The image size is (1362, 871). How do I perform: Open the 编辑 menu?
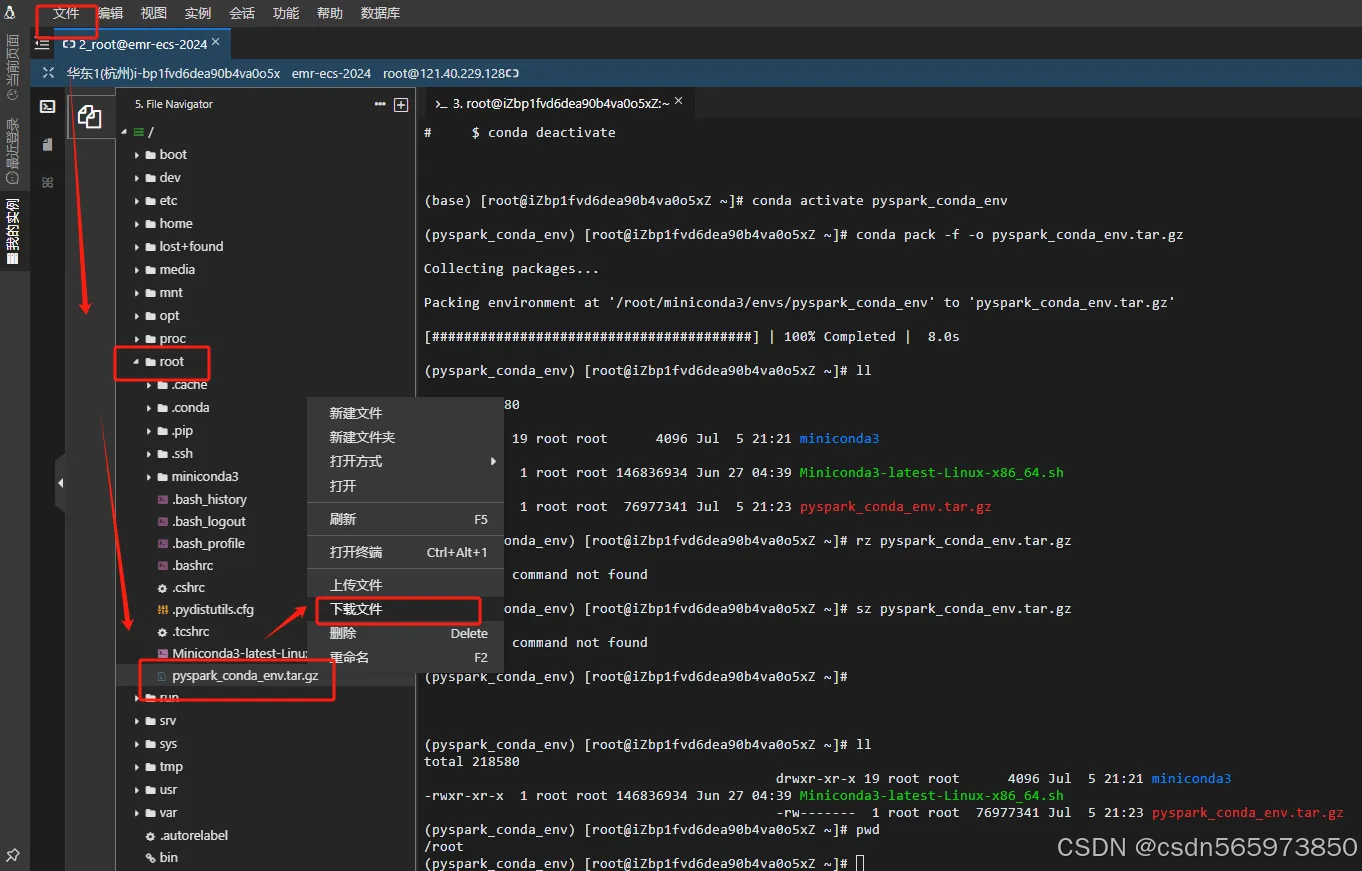[110, 13]
